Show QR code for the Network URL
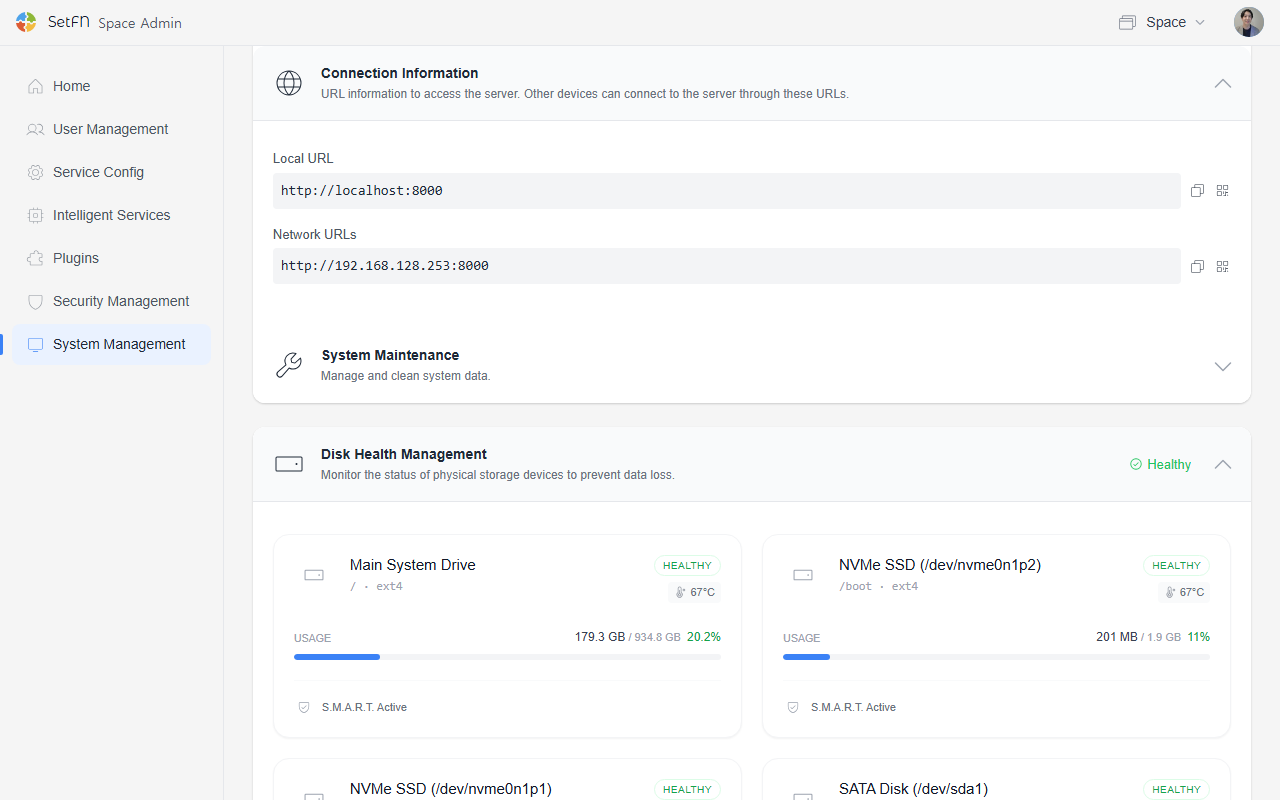Viewport: 1280px width, 800px height. [x=1222, y=267]
